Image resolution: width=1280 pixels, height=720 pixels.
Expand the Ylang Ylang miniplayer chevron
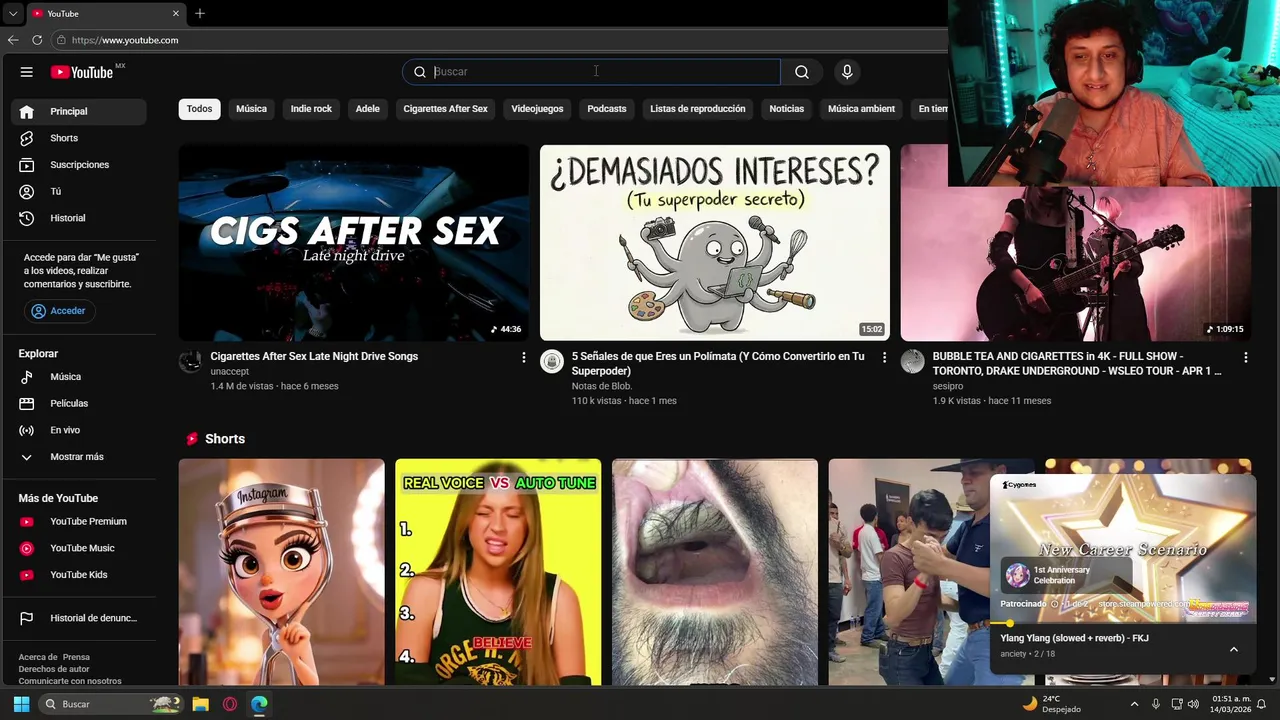(1234, 649)
